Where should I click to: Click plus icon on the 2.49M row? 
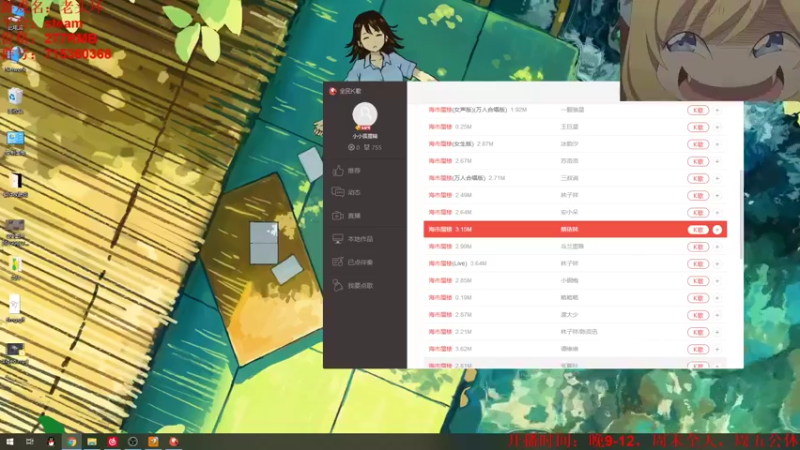(717, 195)
